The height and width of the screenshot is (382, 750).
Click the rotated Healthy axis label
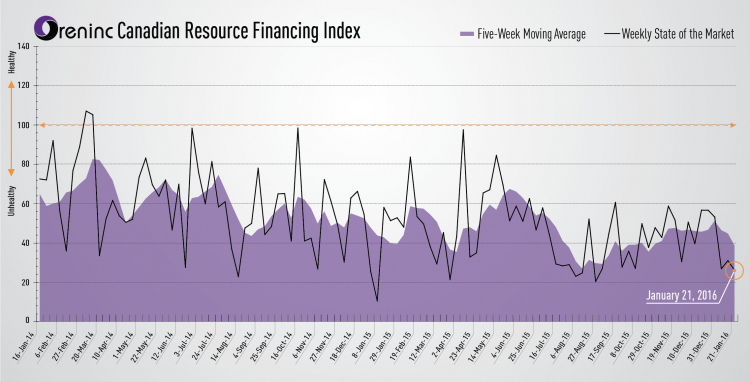click(x=11, y=62)
